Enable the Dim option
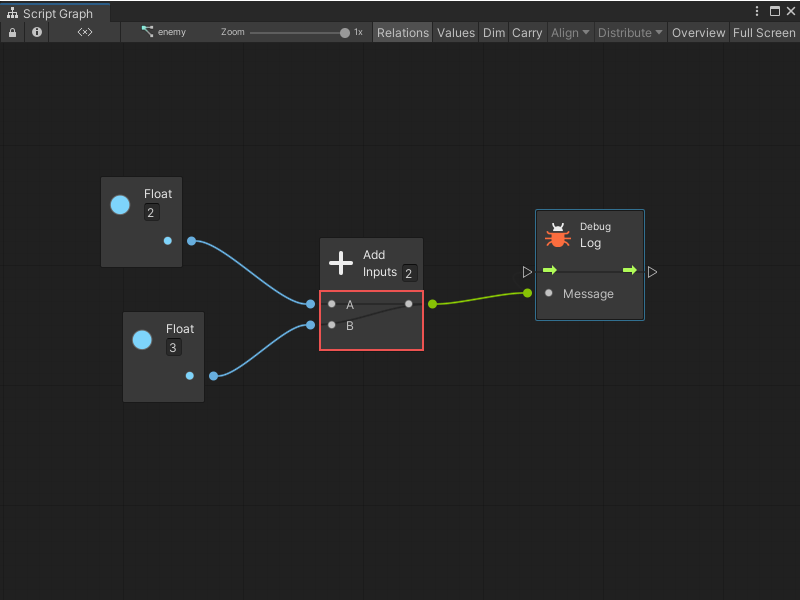This screenshot has width=800, height=600. [x=493, y=32]
